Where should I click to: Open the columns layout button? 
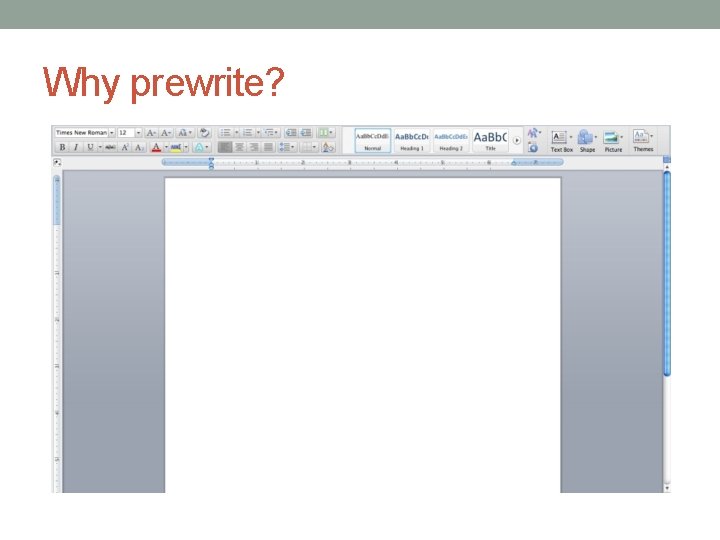(x=326, y=133)
